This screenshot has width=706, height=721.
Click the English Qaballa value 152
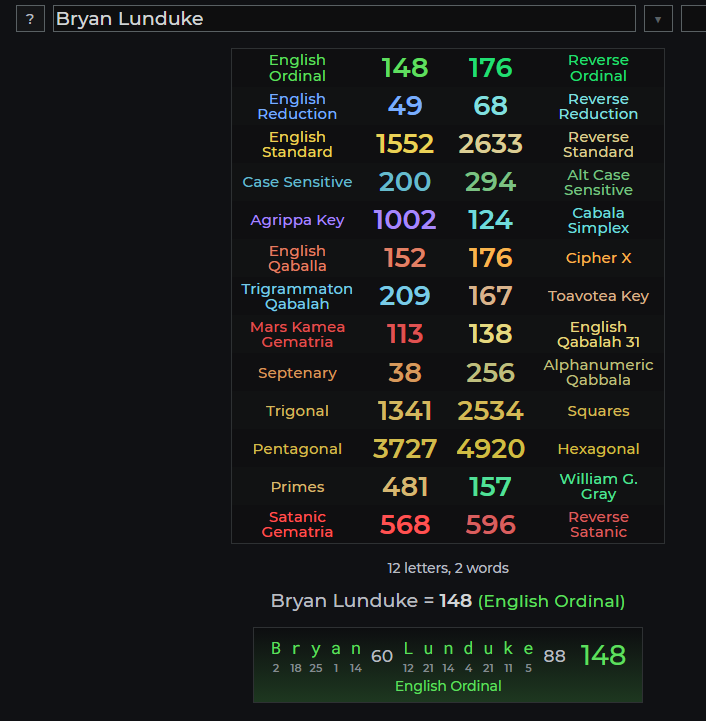pos(405,258)
